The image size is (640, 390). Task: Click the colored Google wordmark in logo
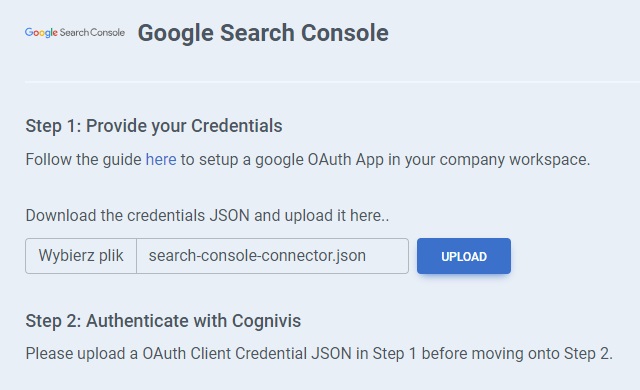point(41,33)
